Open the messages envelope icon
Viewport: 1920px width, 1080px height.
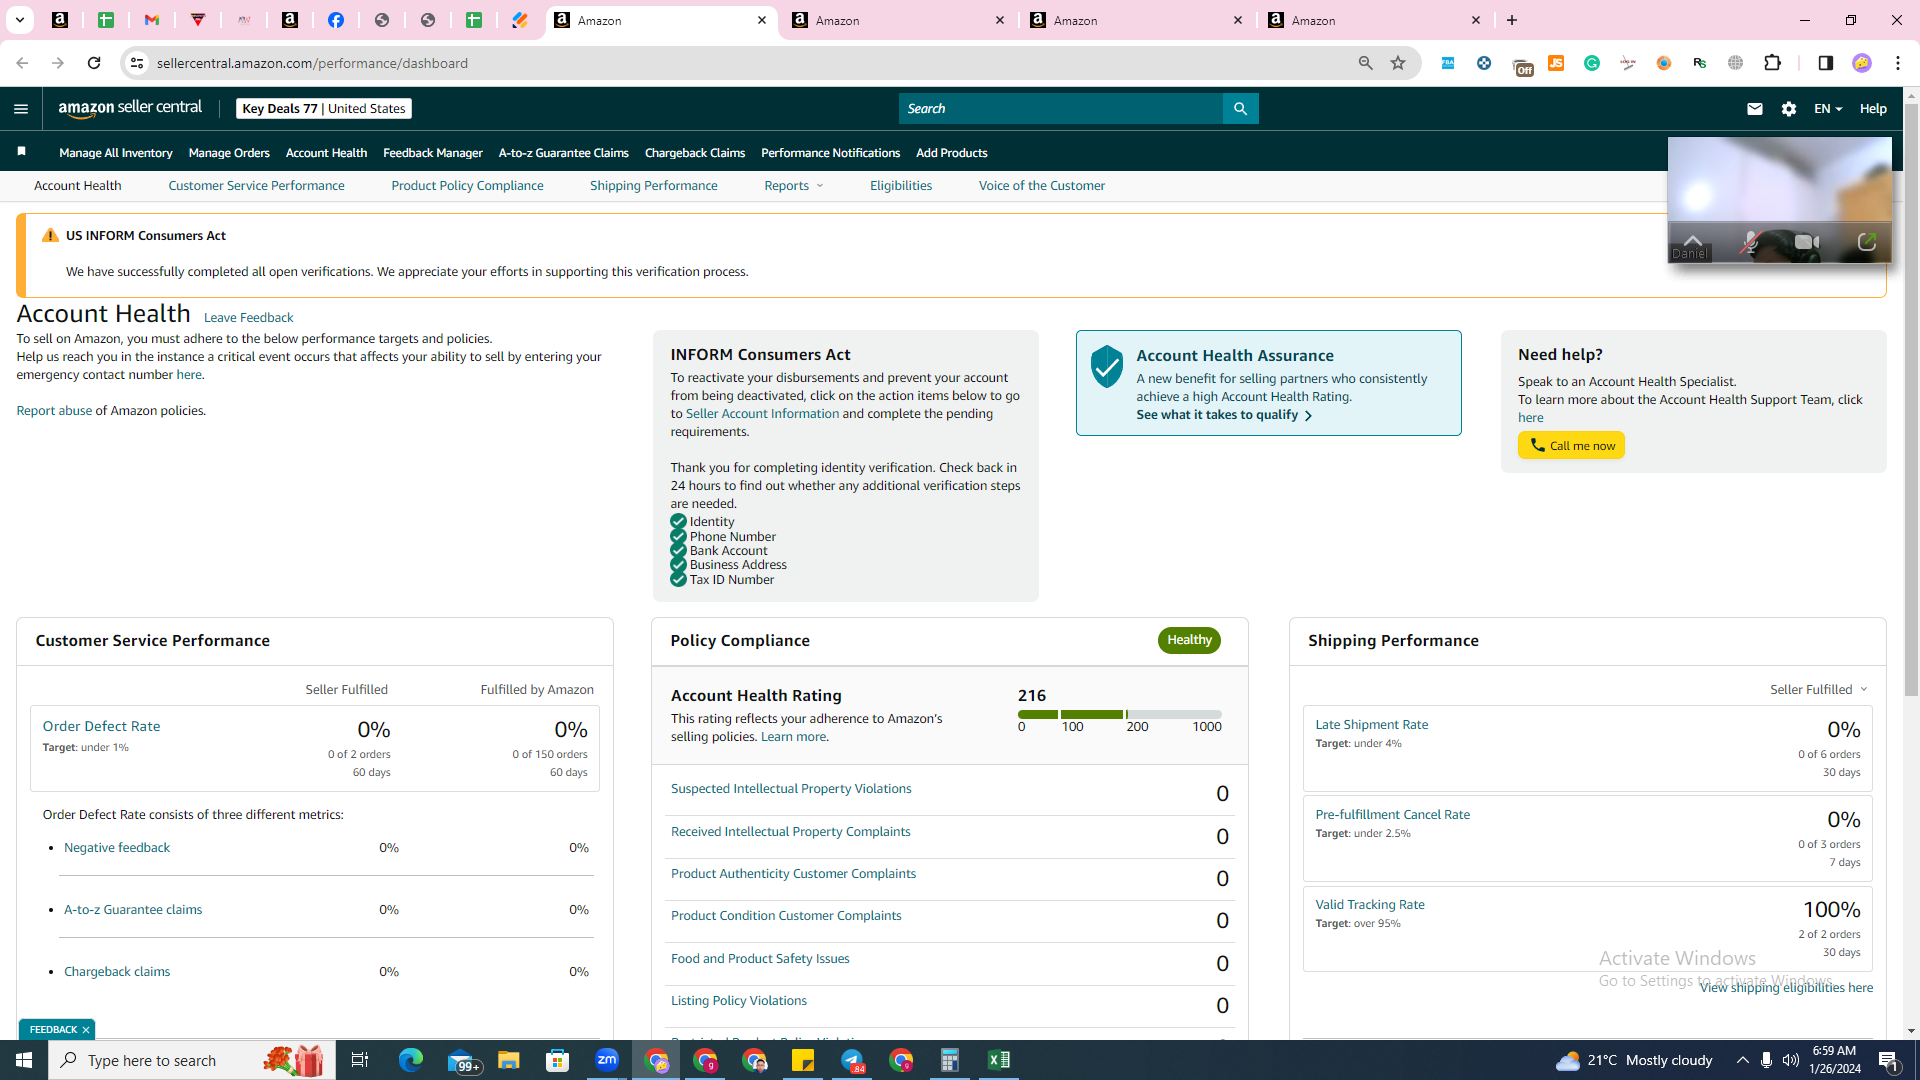[1754, 109]
